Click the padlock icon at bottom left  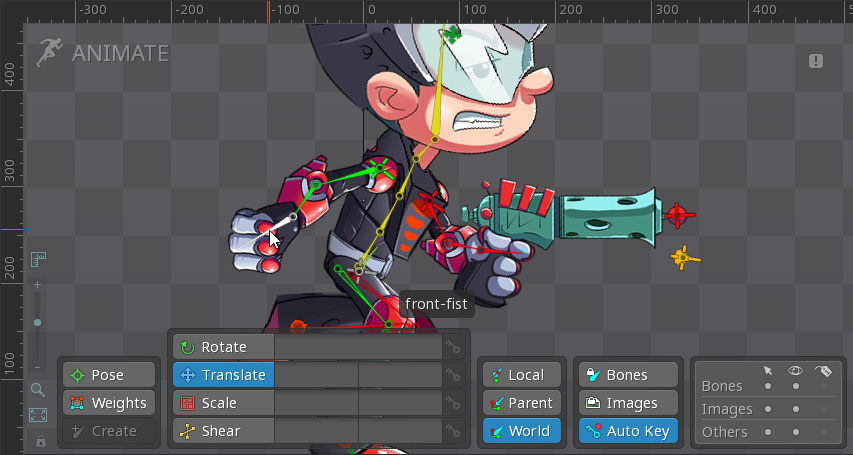(40, 441)
